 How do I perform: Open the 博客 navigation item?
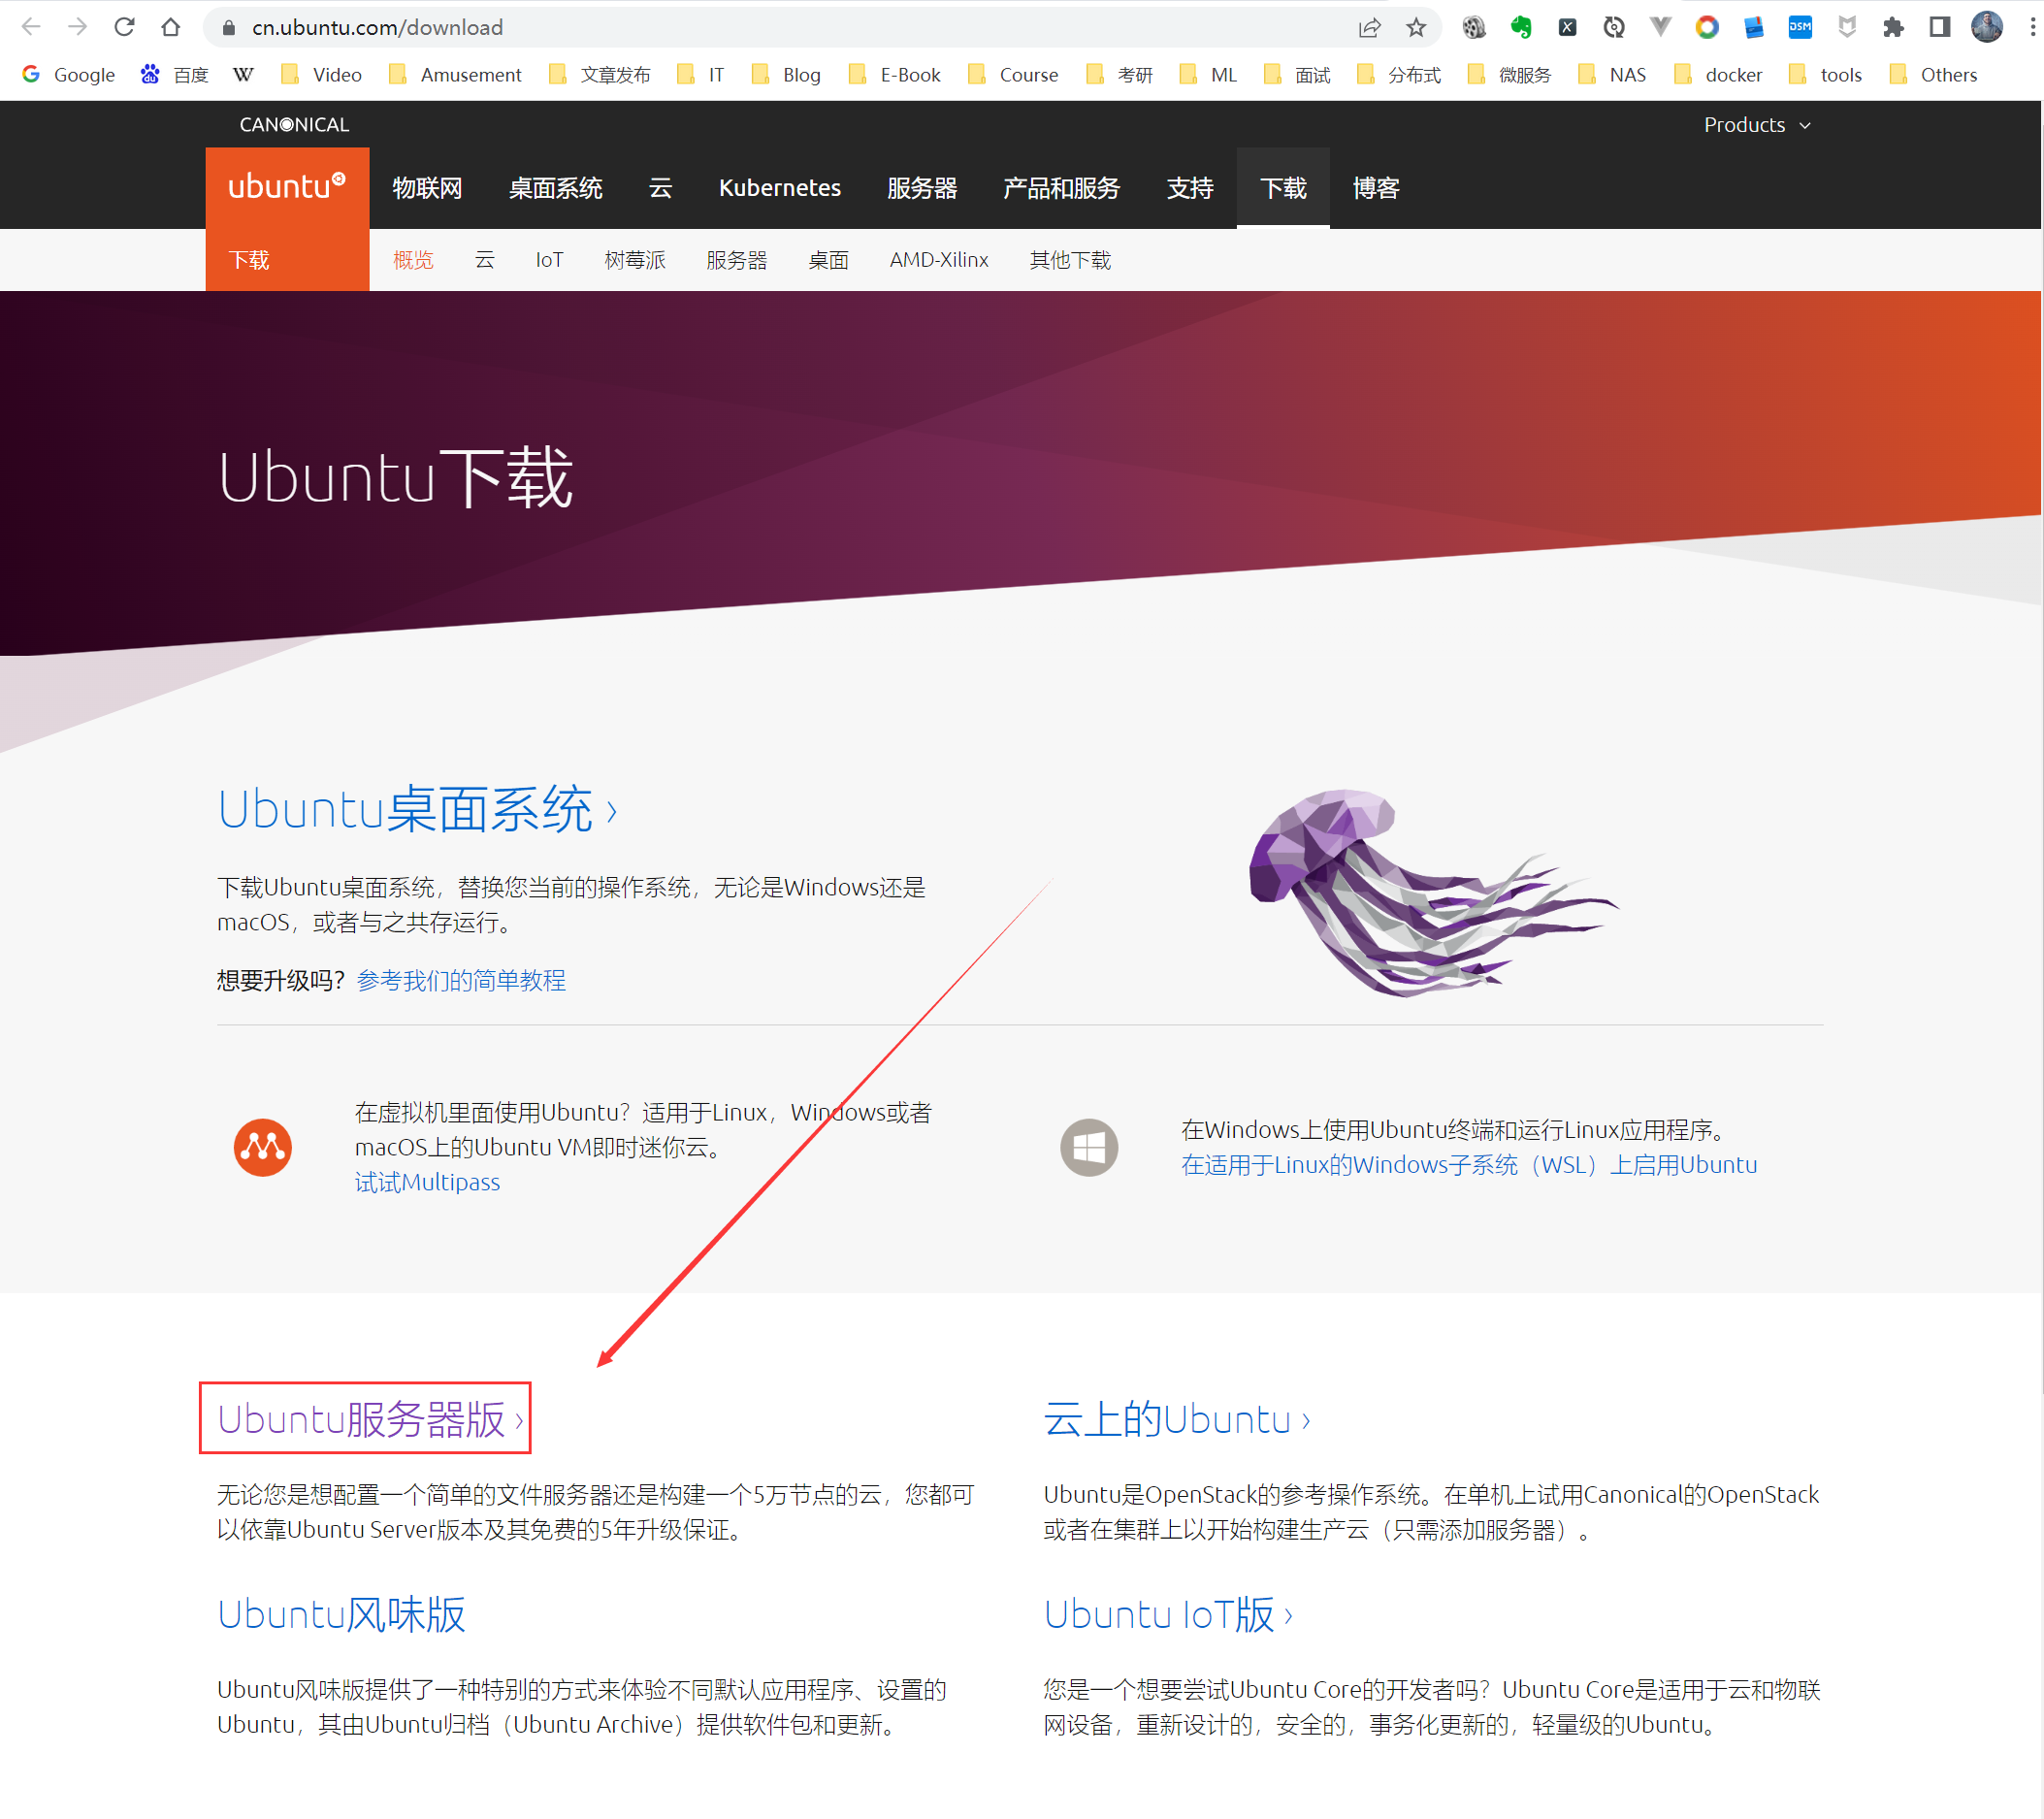1376,188
